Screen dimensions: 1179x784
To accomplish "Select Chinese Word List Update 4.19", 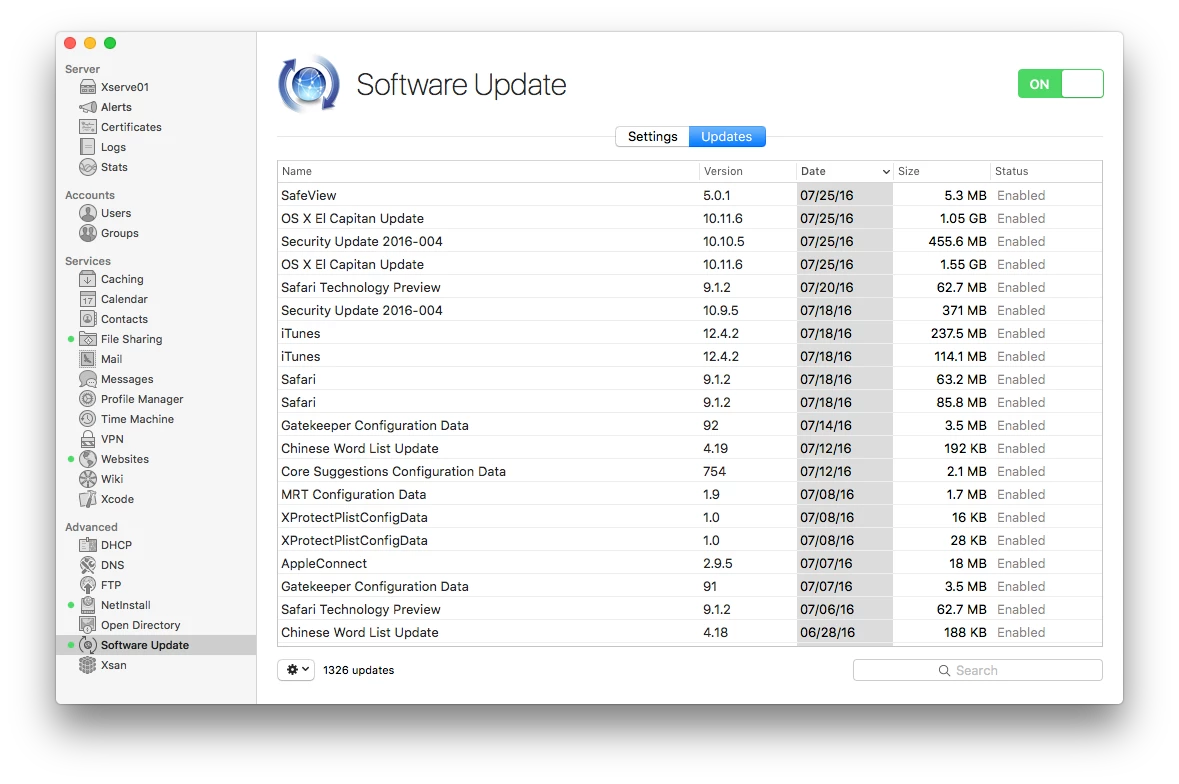I will pos(690,448).
